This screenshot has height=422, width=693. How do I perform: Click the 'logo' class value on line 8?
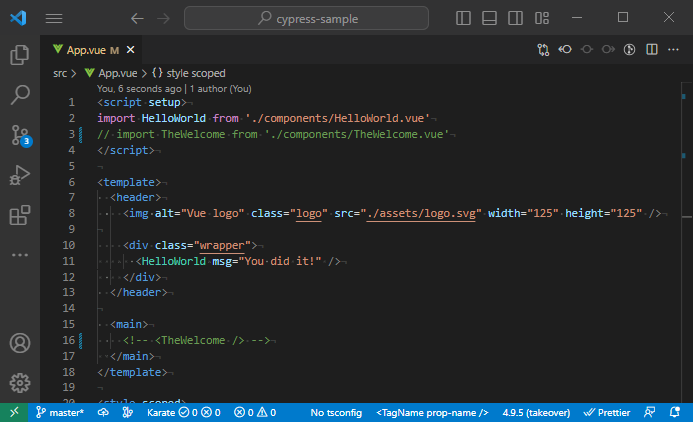308,213
